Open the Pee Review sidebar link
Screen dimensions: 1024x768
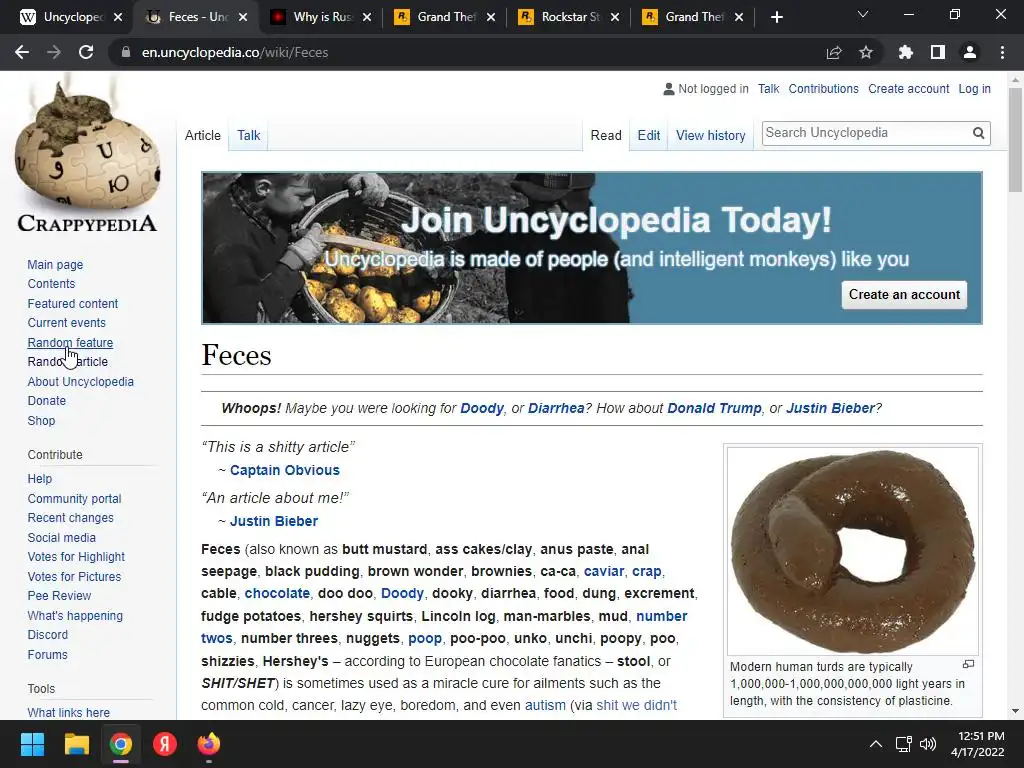[59, 596]
